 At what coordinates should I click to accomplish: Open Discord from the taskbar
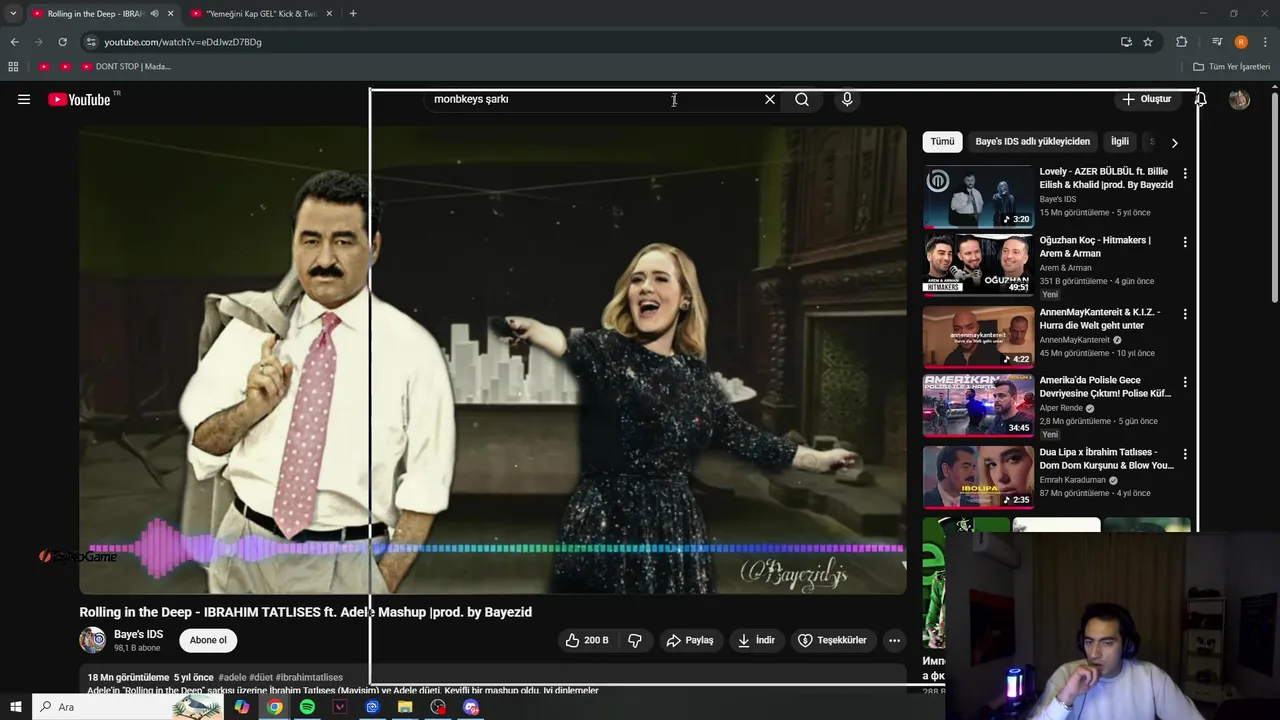click(x=471, y=707)
